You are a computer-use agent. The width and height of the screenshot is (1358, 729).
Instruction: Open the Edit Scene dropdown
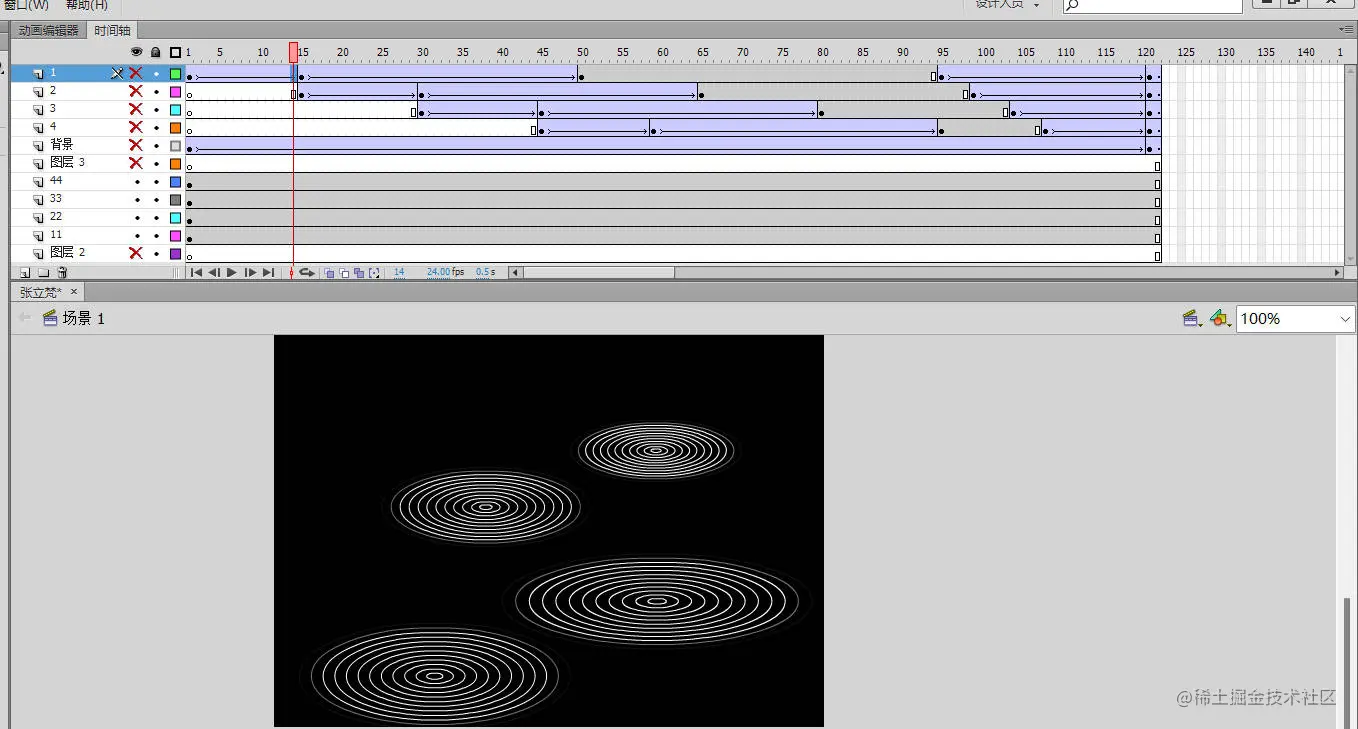click(1191, 318)
